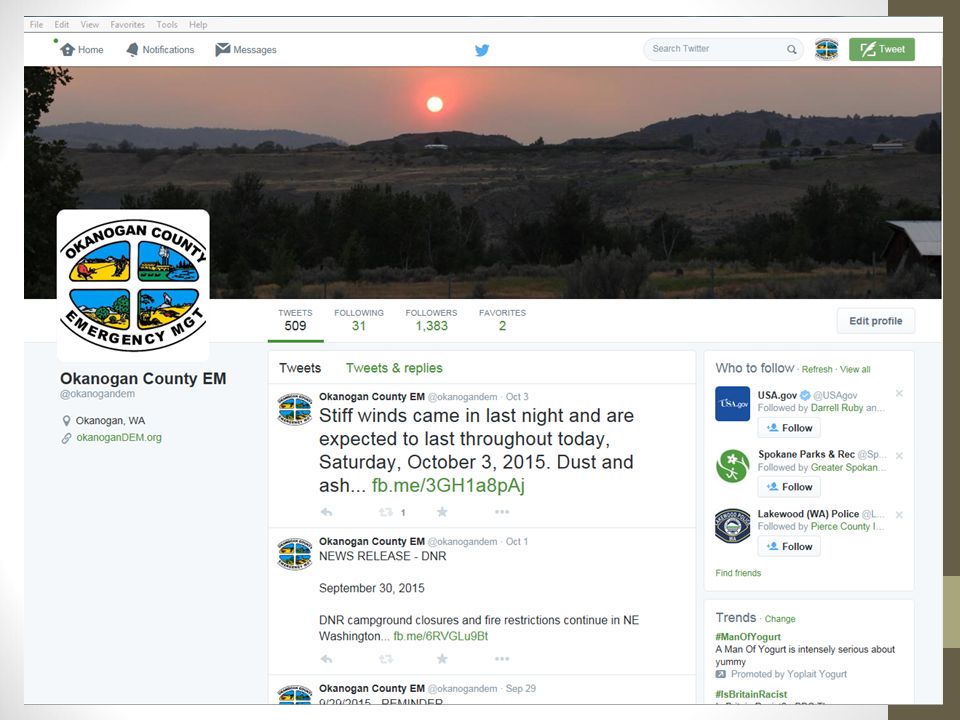Open the #IsBritainRacist trend
Viewport: 960px width, 720px height.
coord(751,694)
